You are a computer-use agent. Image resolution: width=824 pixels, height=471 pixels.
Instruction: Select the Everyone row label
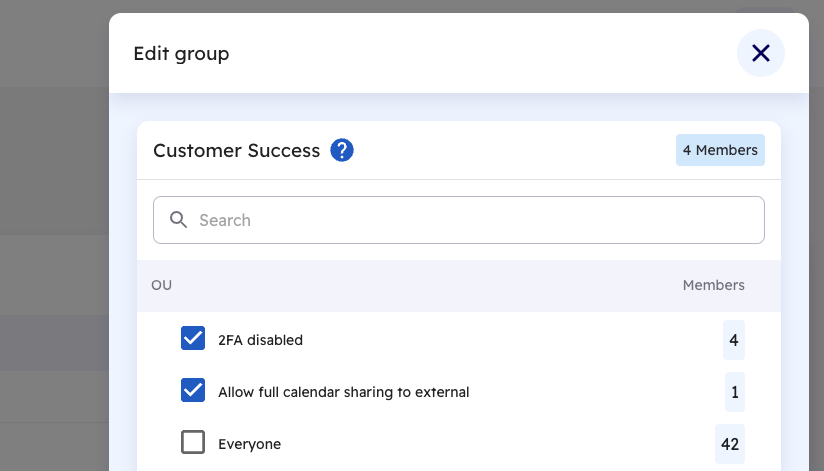249,444
